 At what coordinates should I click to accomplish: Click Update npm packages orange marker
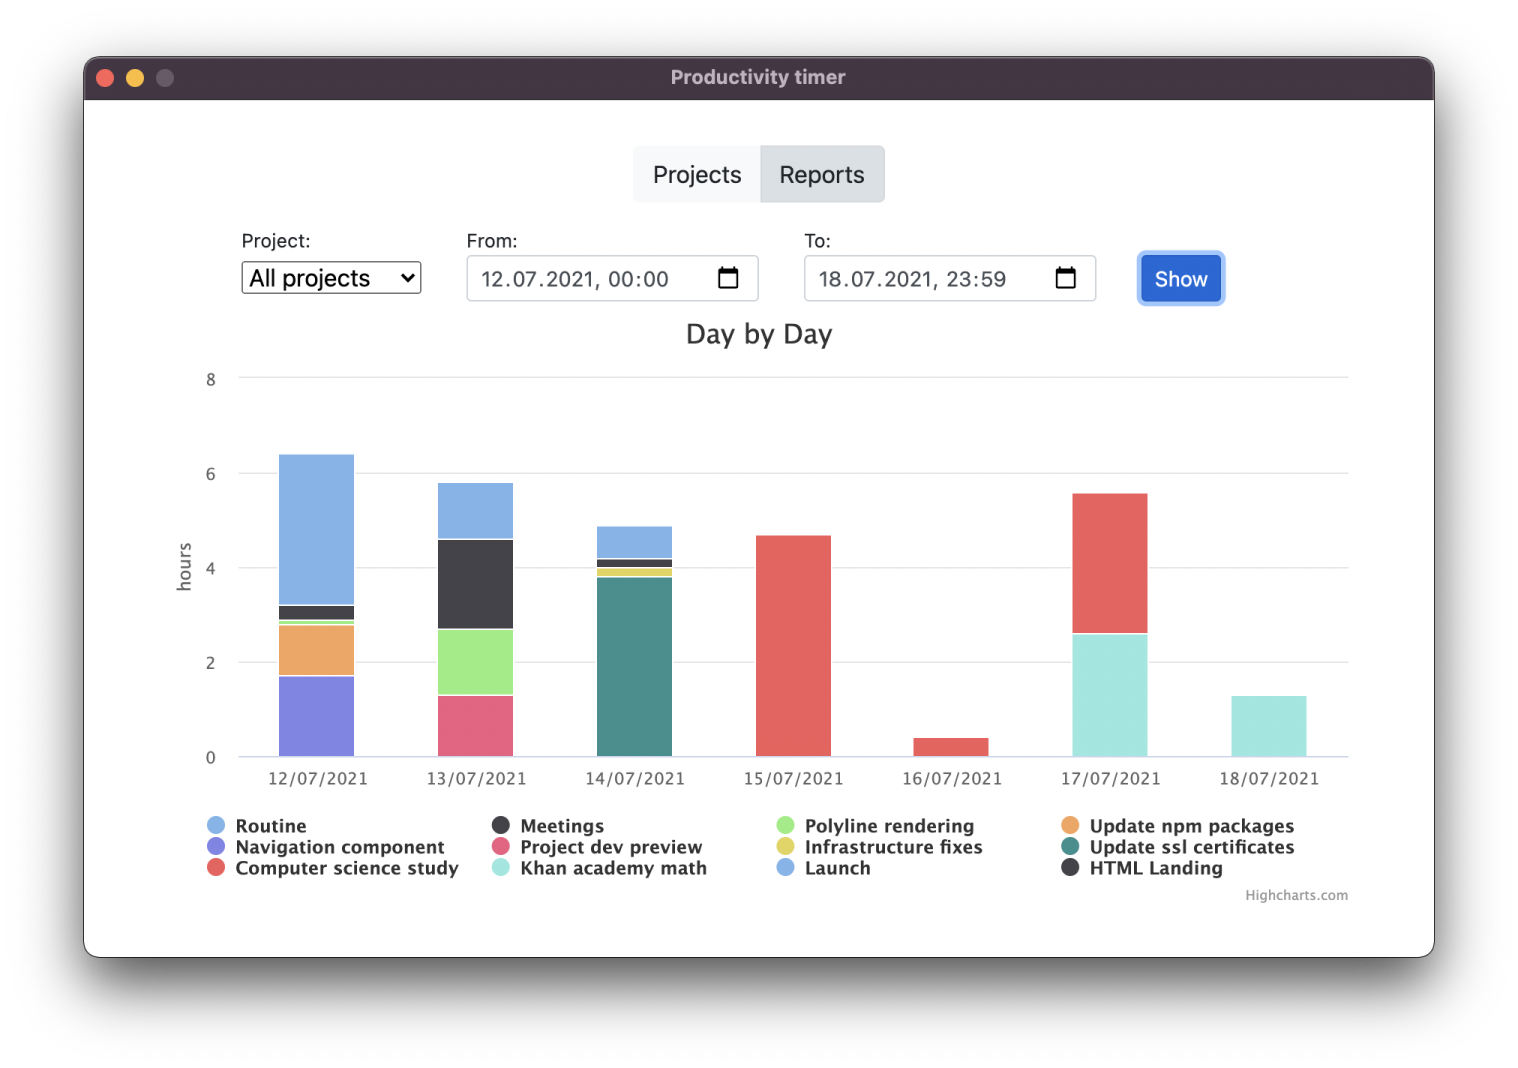(1070, 826)
